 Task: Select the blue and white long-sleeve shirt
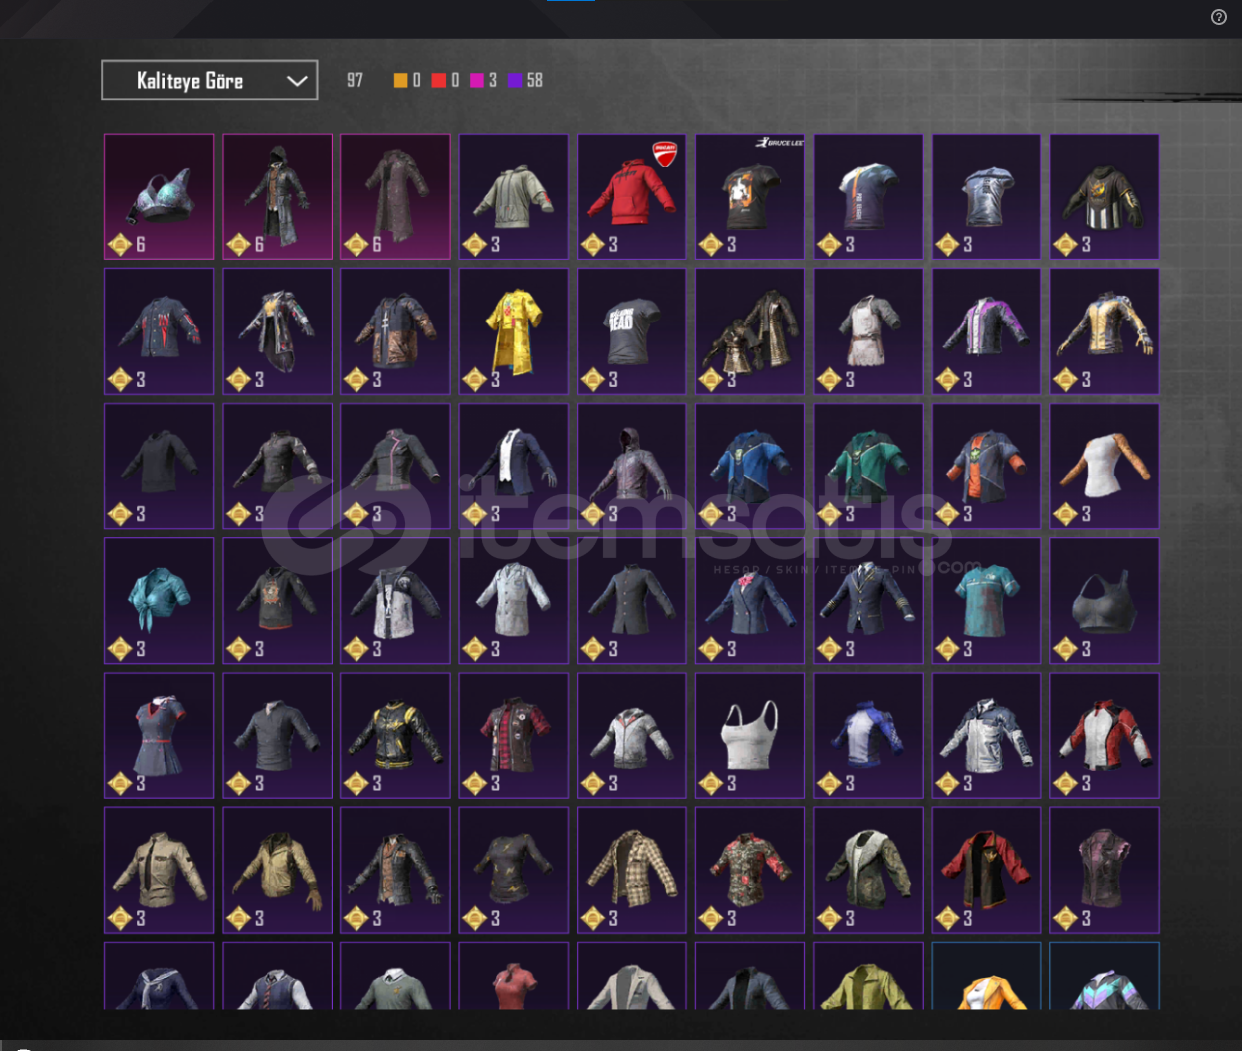868,736
